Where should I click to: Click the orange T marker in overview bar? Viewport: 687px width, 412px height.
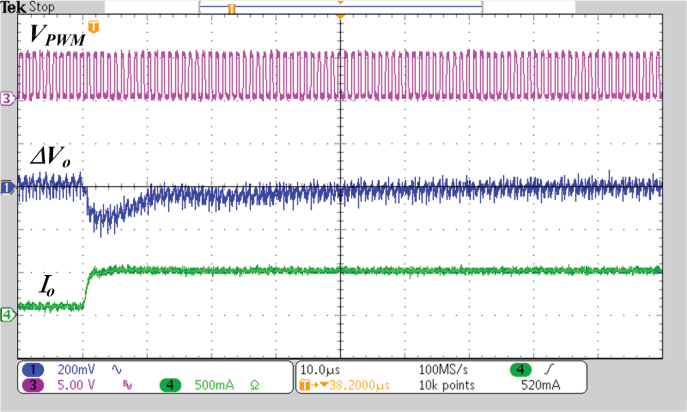tap(231, 9)
